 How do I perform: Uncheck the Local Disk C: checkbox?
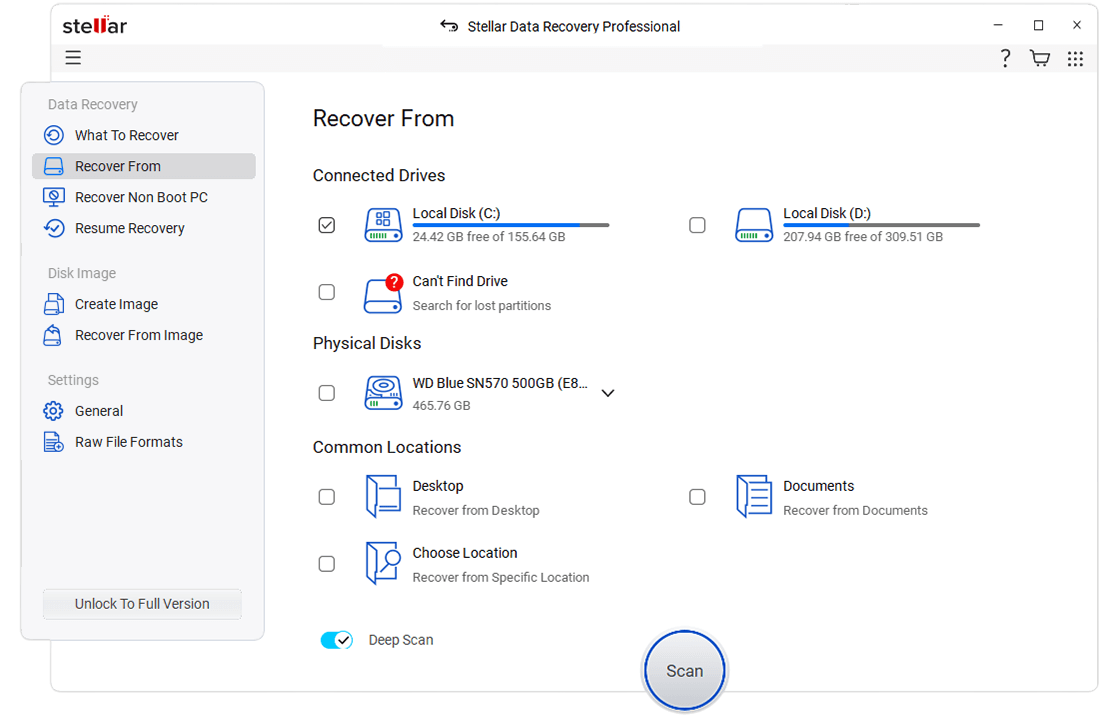coord(326,225)
